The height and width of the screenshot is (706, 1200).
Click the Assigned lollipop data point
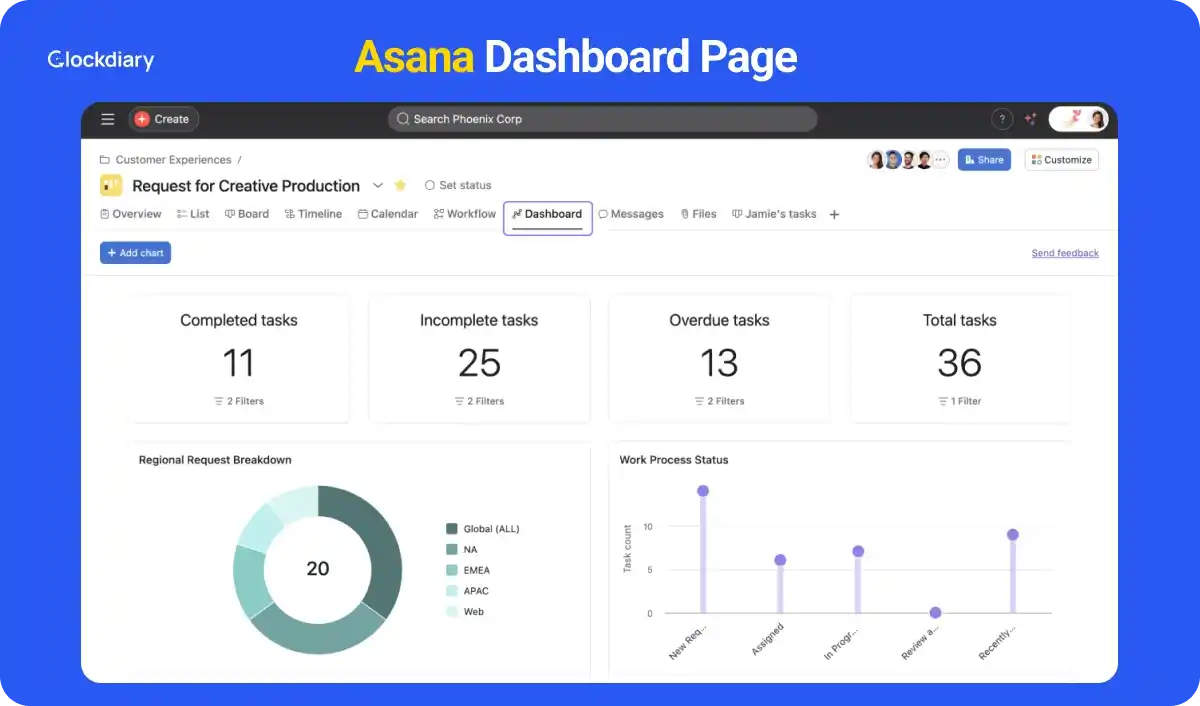(x=780, y=560)
